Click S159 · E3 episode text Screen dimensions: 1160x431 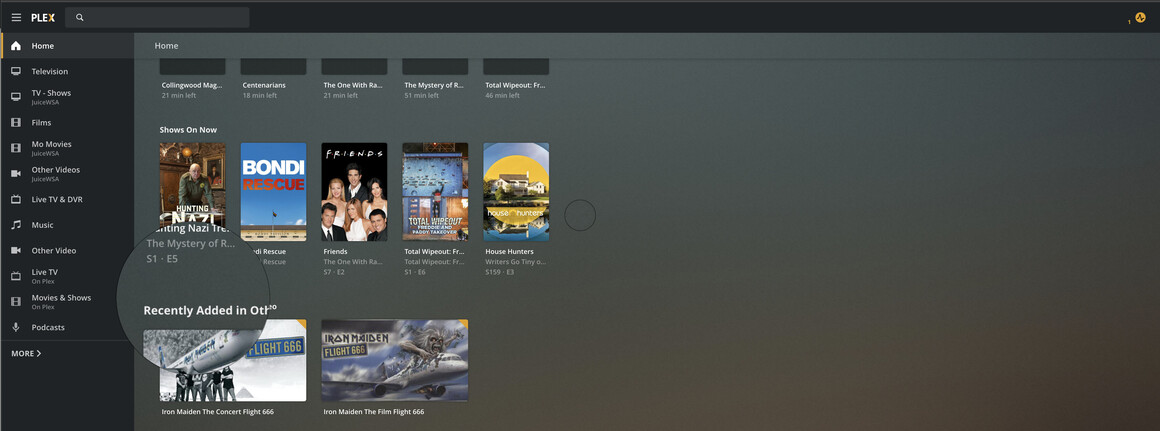pos(499,272)
